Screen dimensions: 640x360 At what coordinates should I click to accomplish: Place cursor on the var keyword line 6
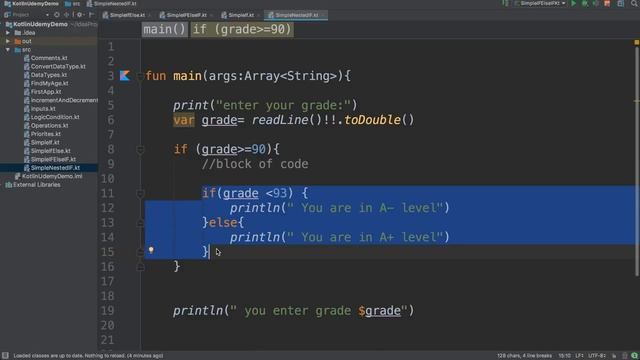184,120
